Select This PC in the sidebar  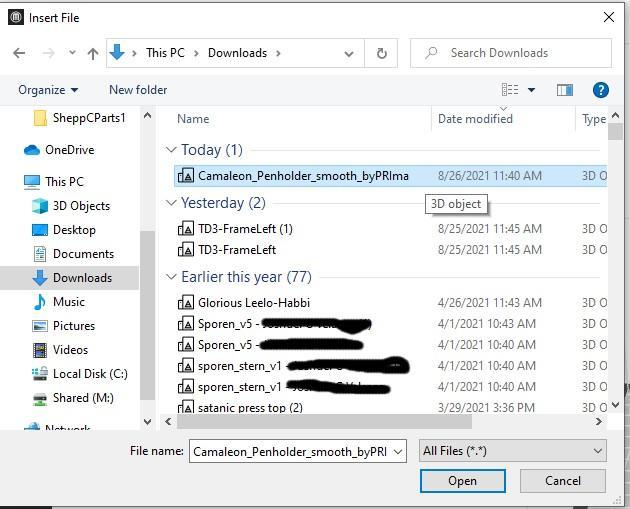click(x=54, y=182)
